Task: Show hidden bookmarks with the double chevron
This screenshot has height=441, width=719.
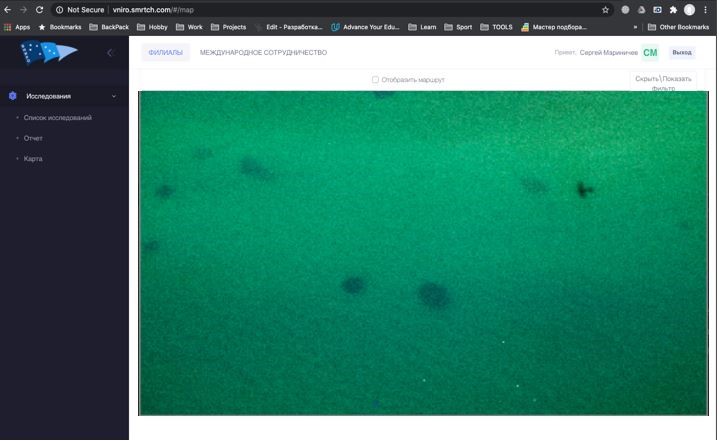Action: 635,27
